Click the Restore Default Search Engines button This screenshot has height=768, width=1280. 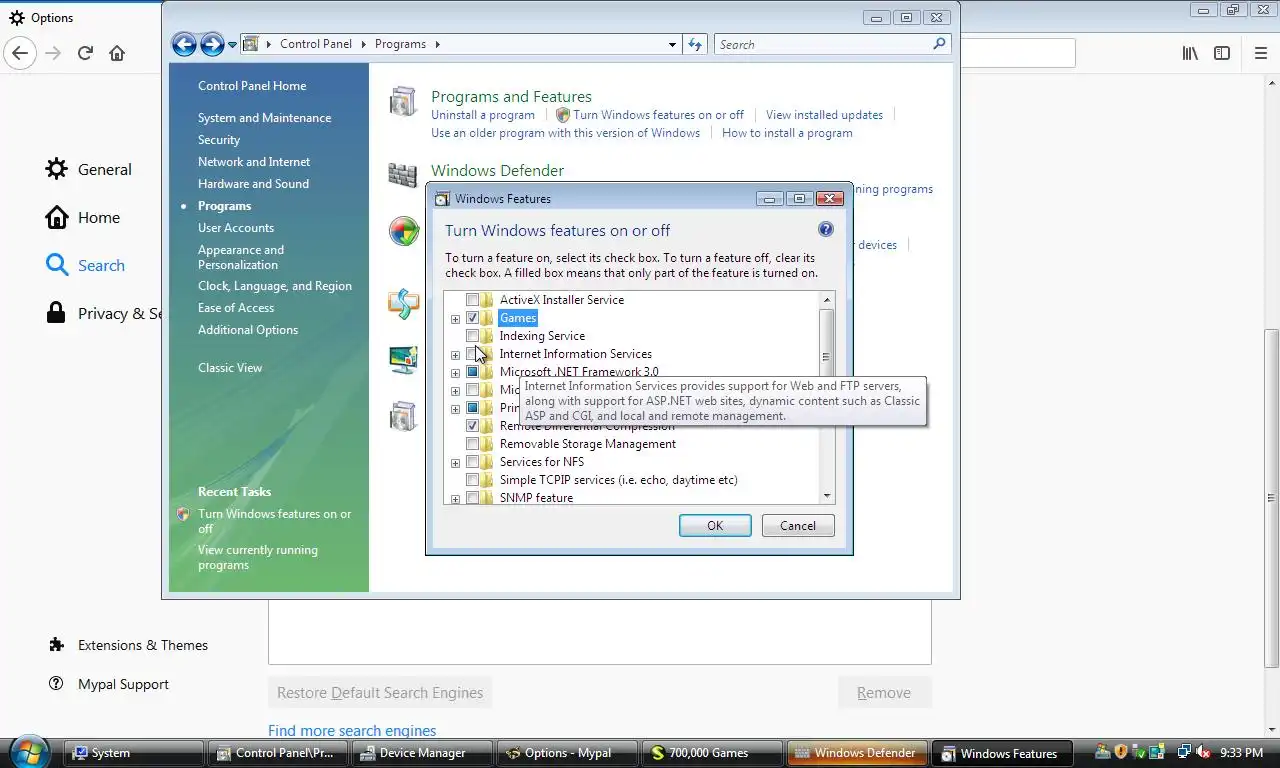[380, 693]
